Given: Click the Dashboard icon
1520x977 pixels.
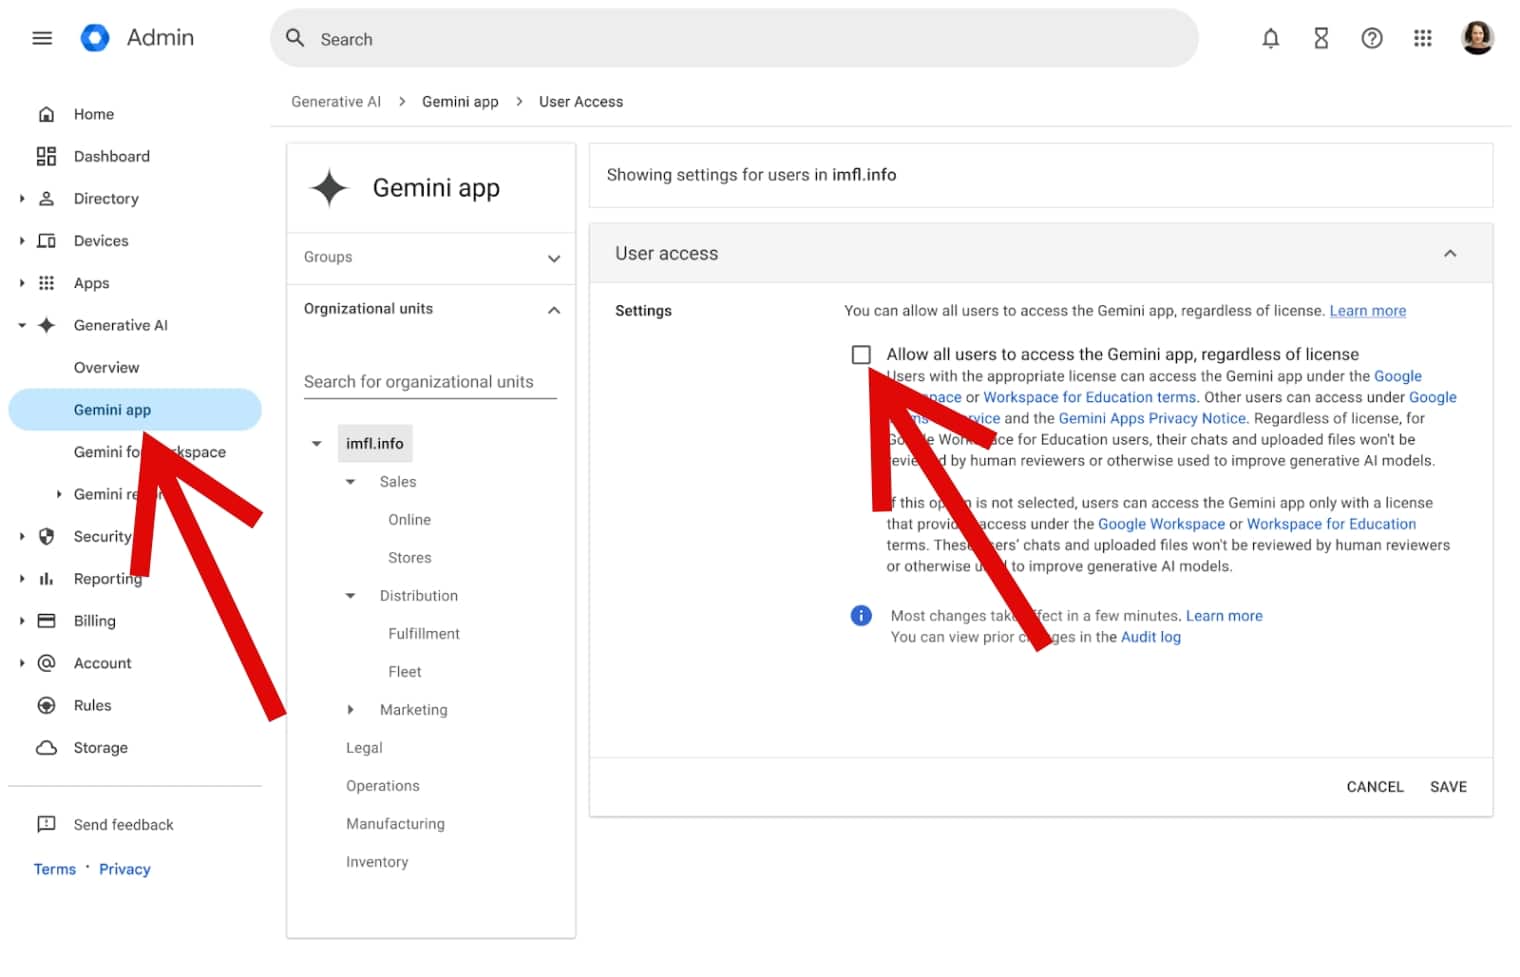Looking at the screenshot, I should tap(47, 156).
